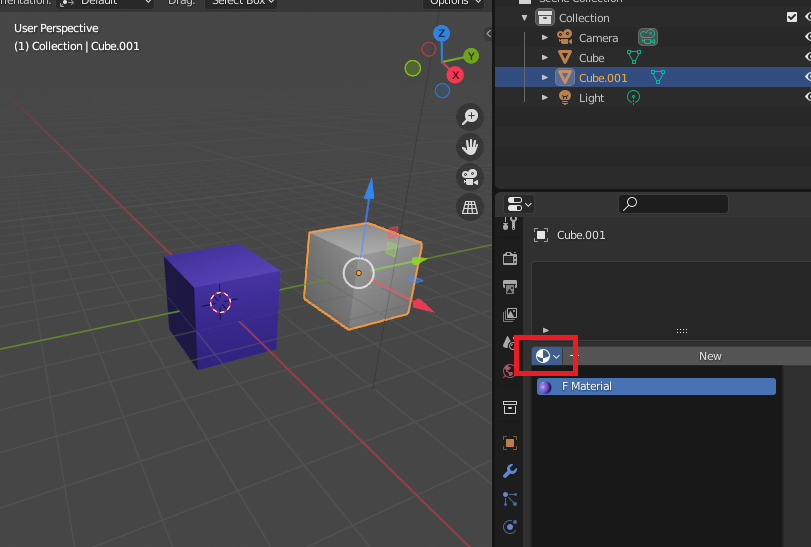The image size is (811, 547).
Task: Open the Select Box drag dropdown
Action: (x=242, y=3)
